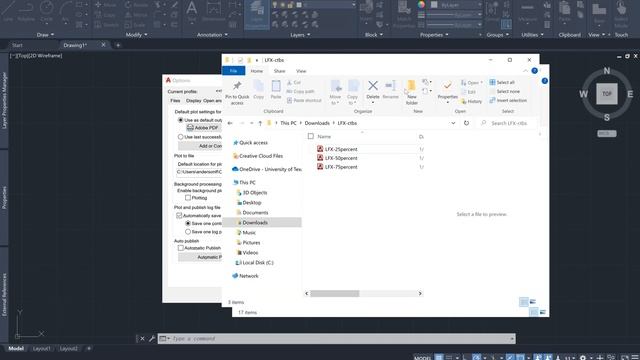Expand the Annotation panel dropdown

pos(212,35)
